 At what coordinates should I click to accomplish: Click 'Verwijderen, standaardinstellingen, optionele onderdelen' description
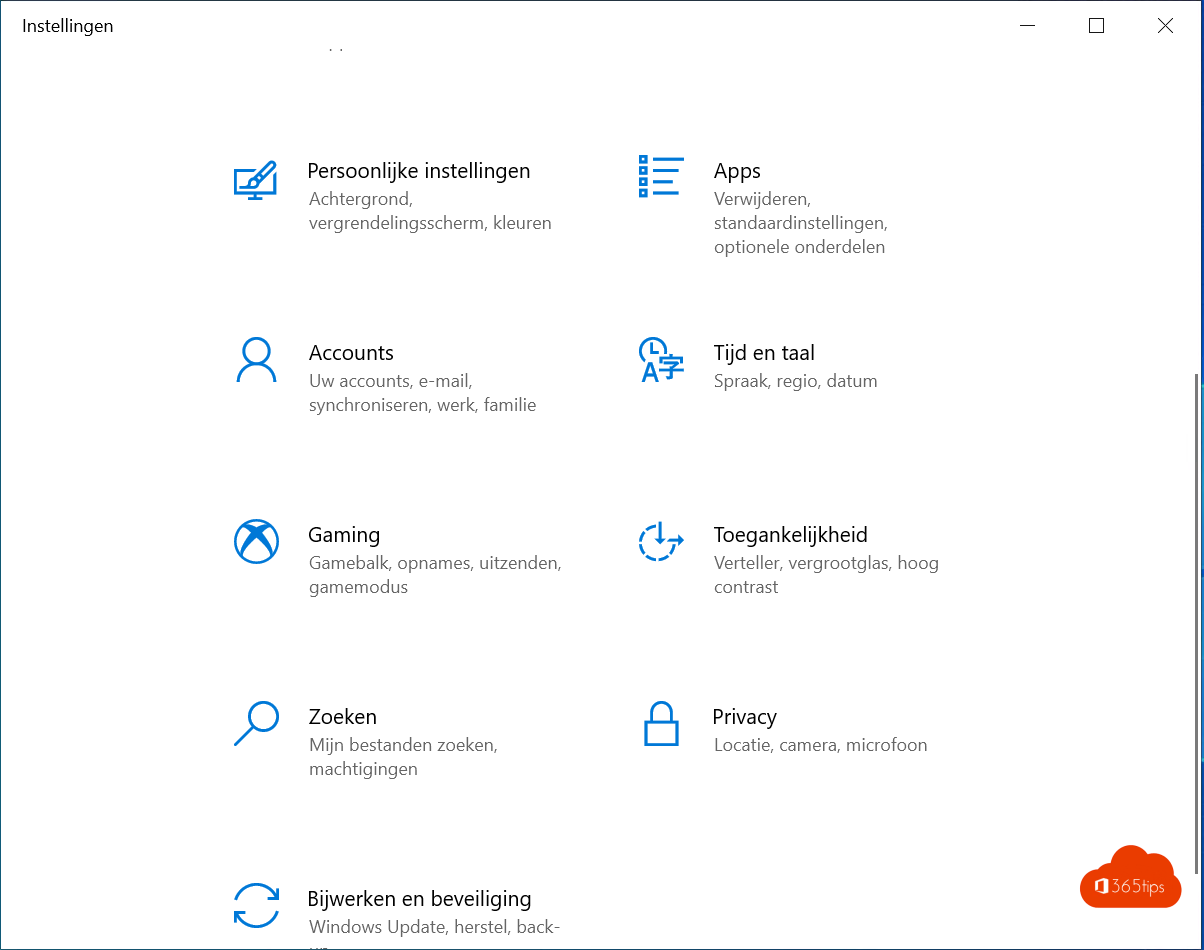[800, 223]
